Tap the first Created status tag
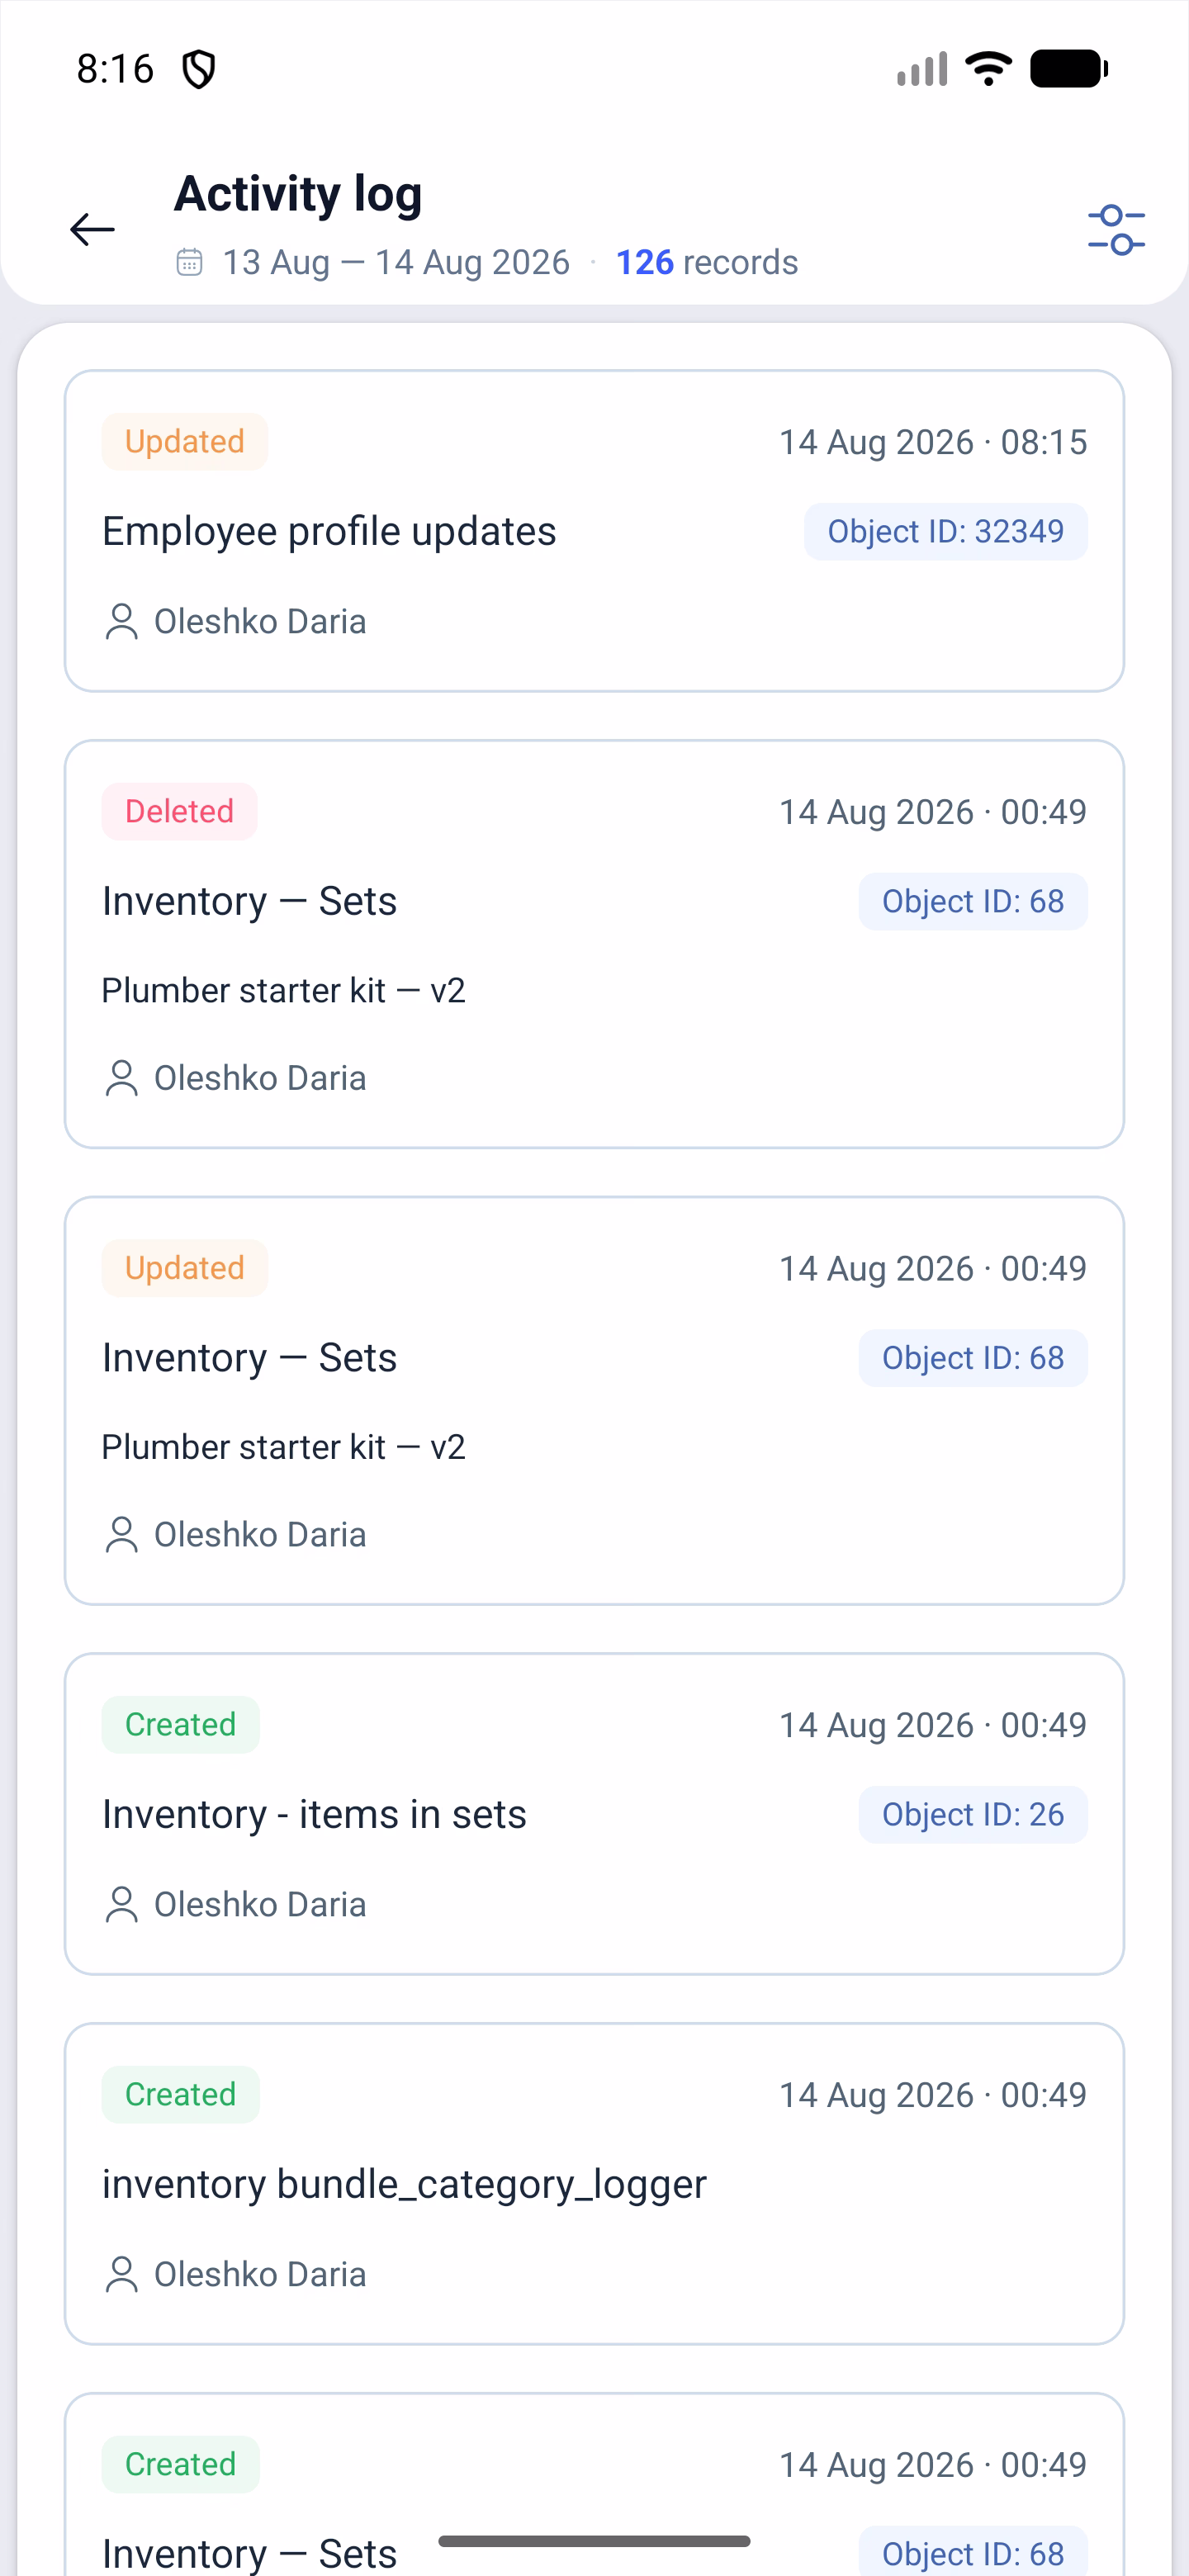 click(x=180, y=1724)
